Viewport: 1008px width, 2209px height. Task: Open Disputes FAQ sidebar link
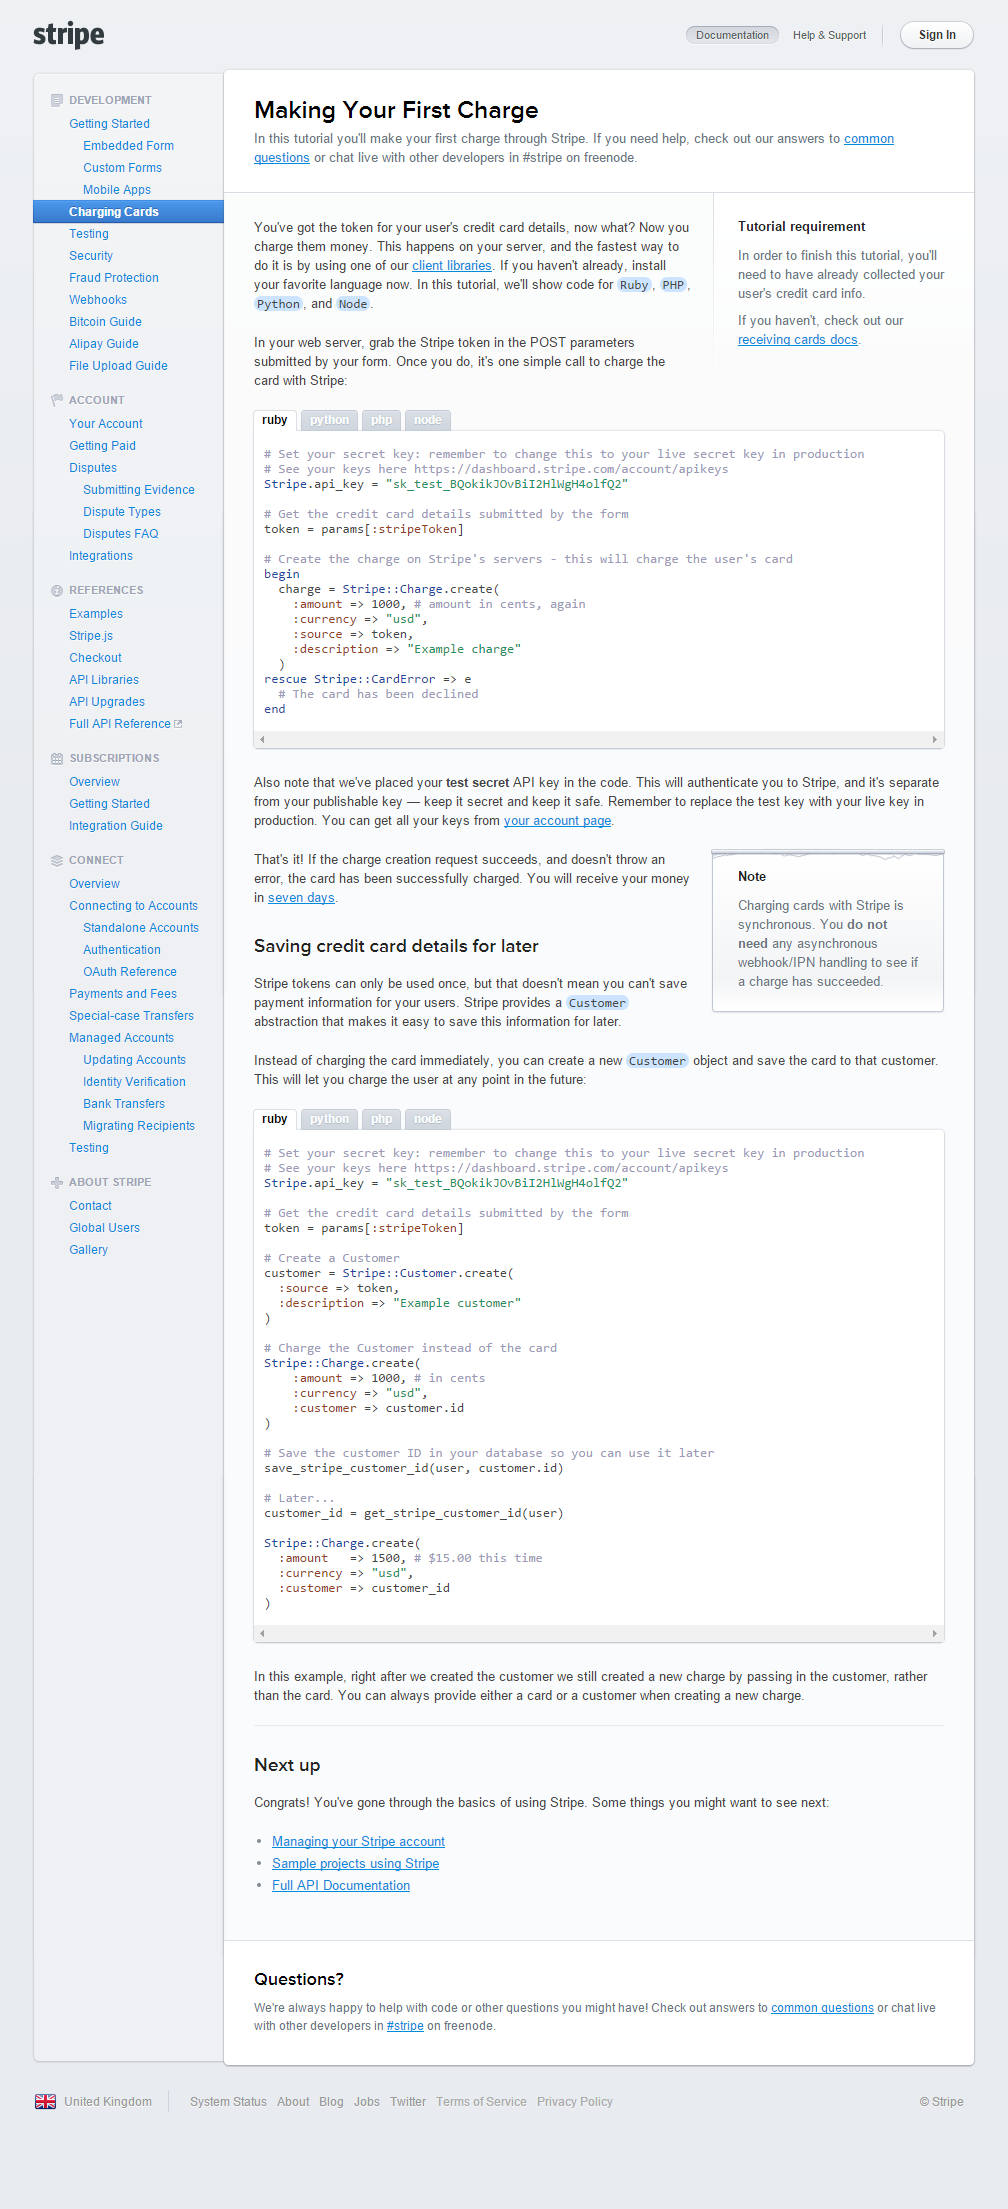pyautogui.click(x=121, y=534)
